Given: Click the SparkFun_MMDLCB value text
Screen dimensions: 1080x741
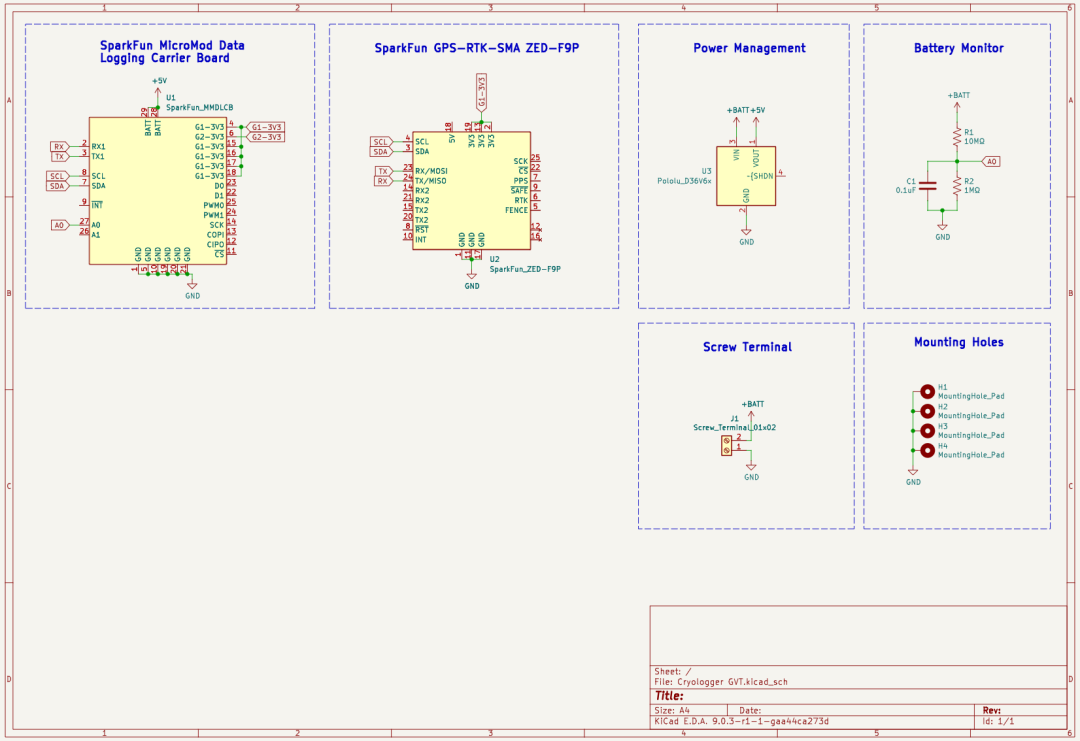Looking at the screenshot, I should 199,107.
